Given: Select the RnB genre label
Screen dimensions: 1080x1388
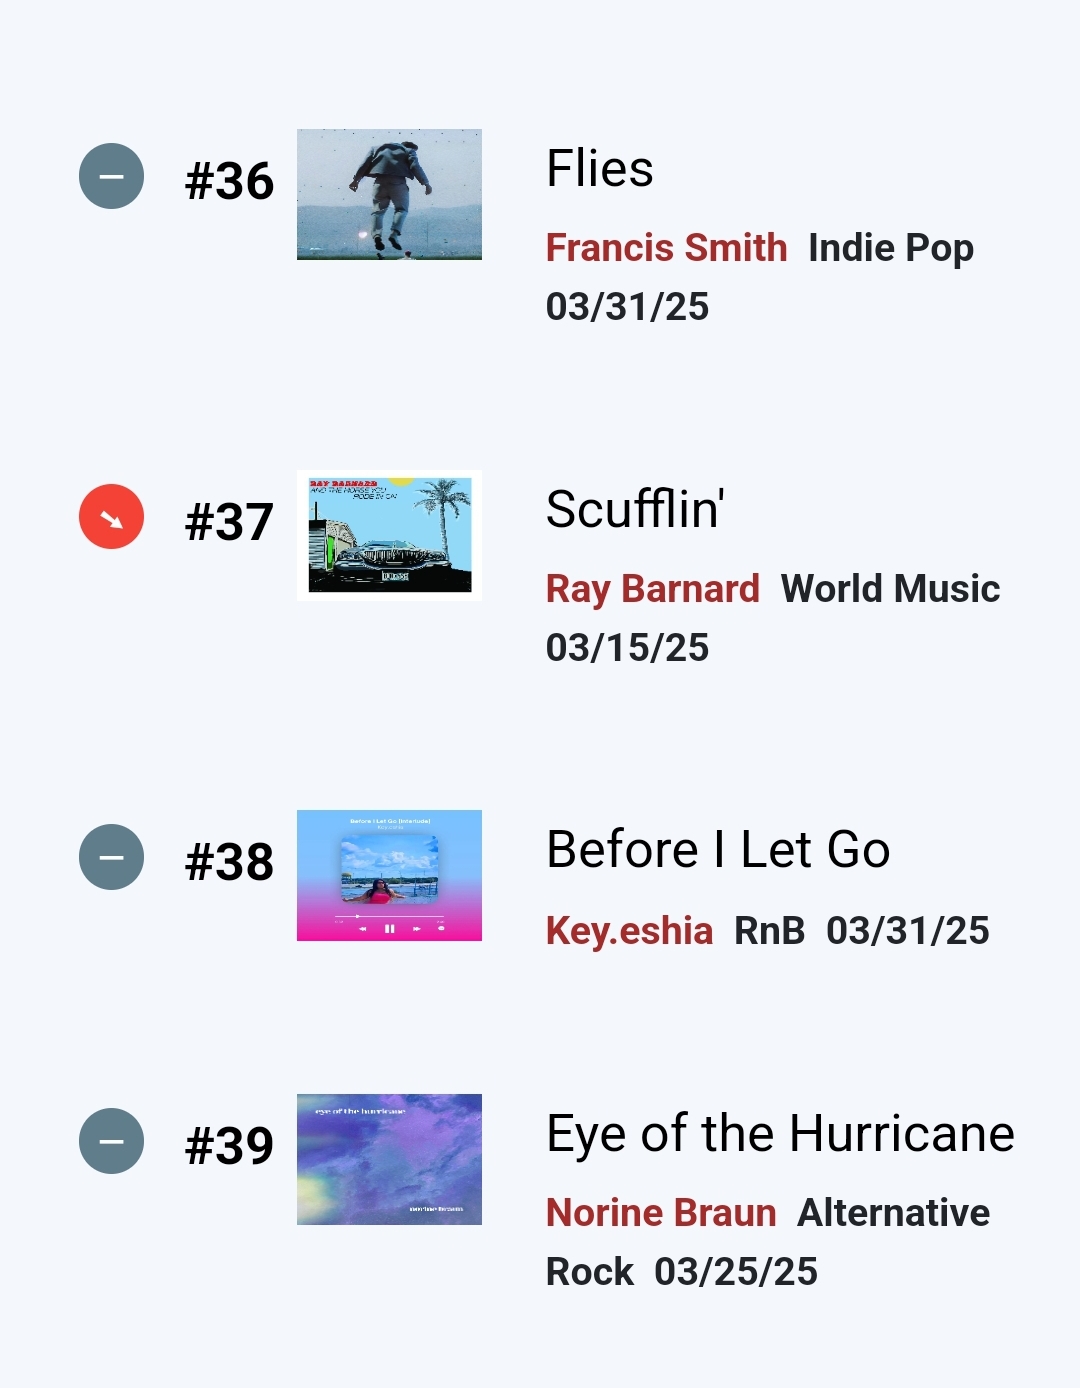Looking at the screenshot, I should tap(769, 931).
